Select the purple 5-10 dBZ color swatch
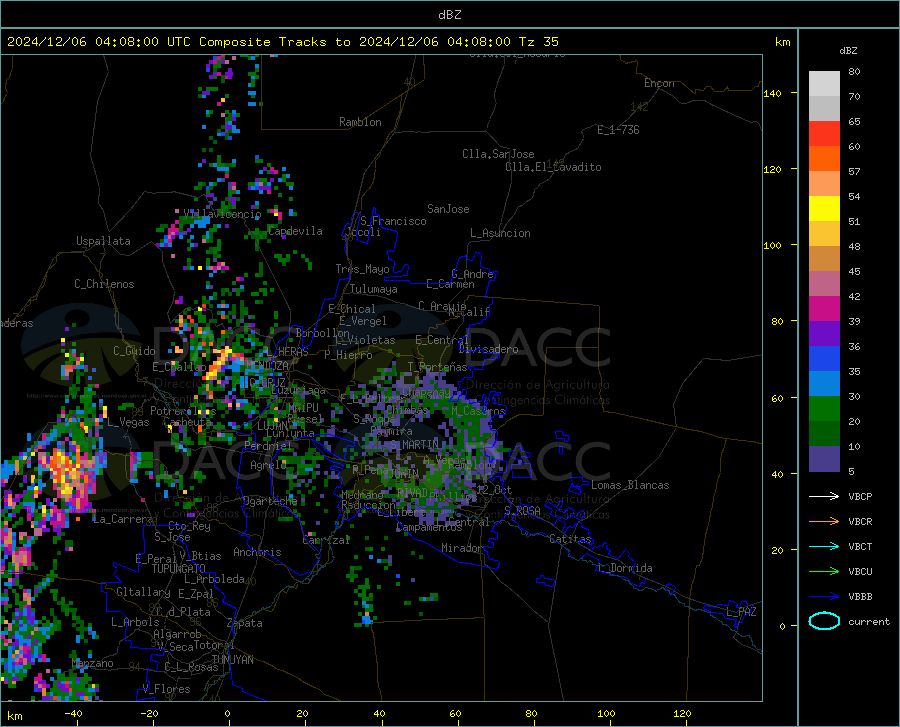 click(x=824, y=458)
